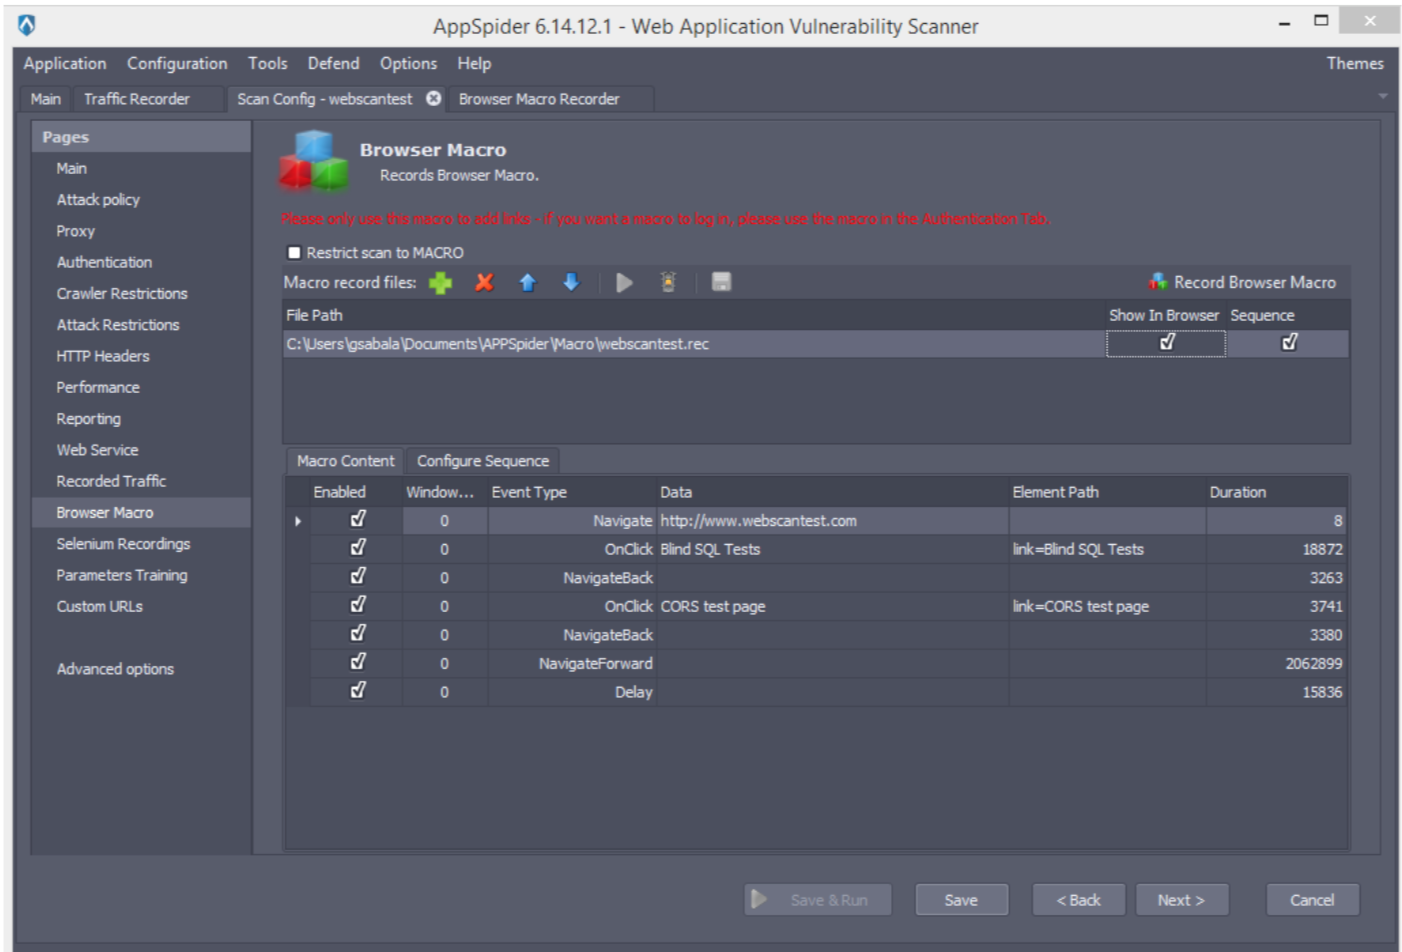The image size is (1402, 952).
Task: Save macro file using floppy disk icon
Action: (721, 282)
